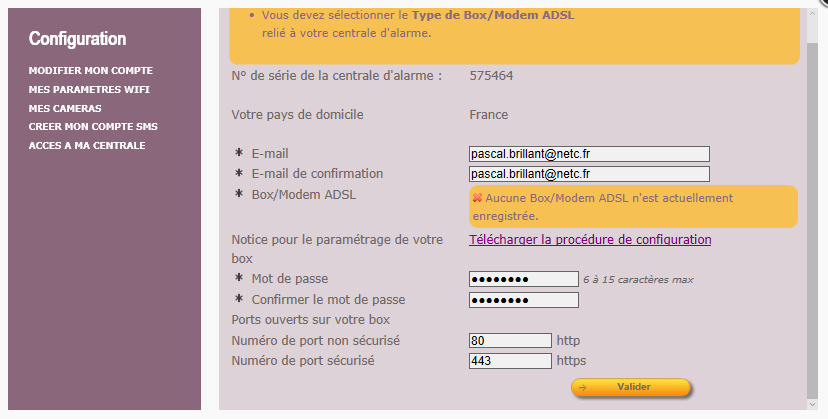Click the Mot de passe field
The height and width of the screenshot is (419, 828).
[523, 279]
